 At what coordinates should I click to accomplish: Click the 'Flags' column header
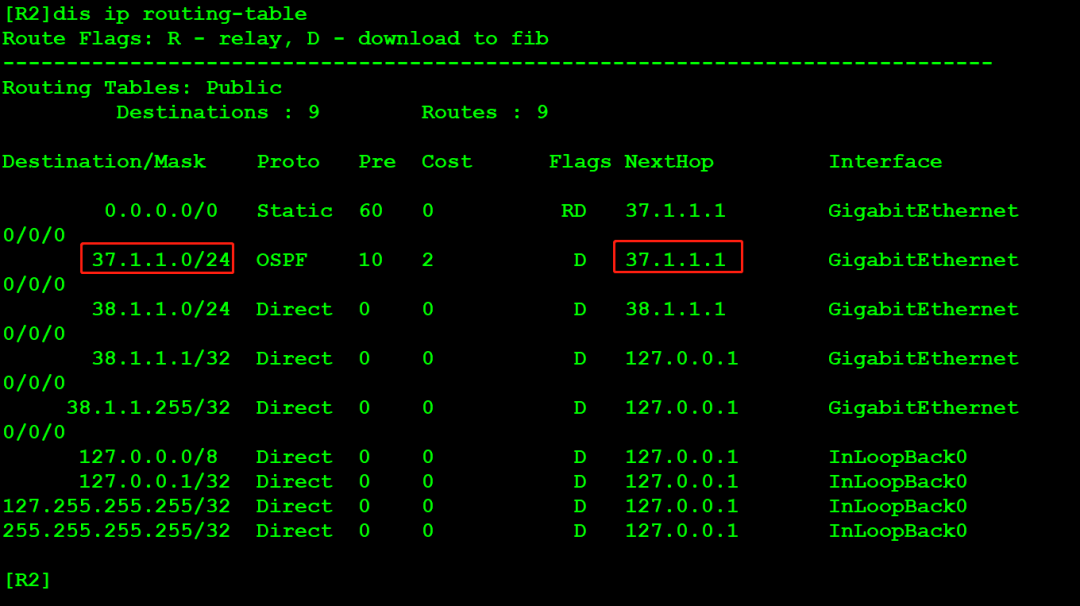(580, 162)
